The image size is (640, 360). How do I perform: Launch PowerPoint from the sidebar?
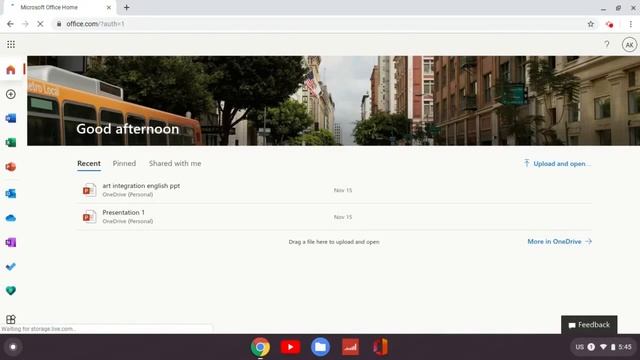click(x=11, y=167)
